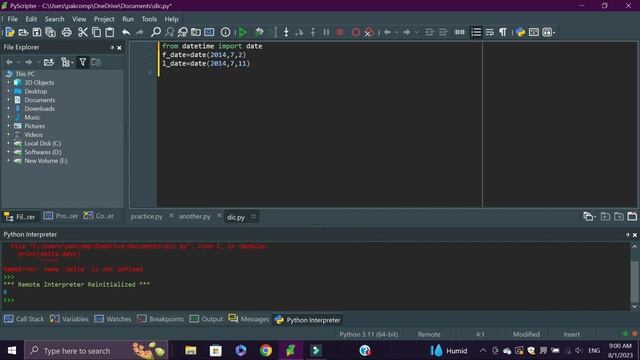Open the Tools menu
This screenshot has width=640, height=360.
click(149, 19)
